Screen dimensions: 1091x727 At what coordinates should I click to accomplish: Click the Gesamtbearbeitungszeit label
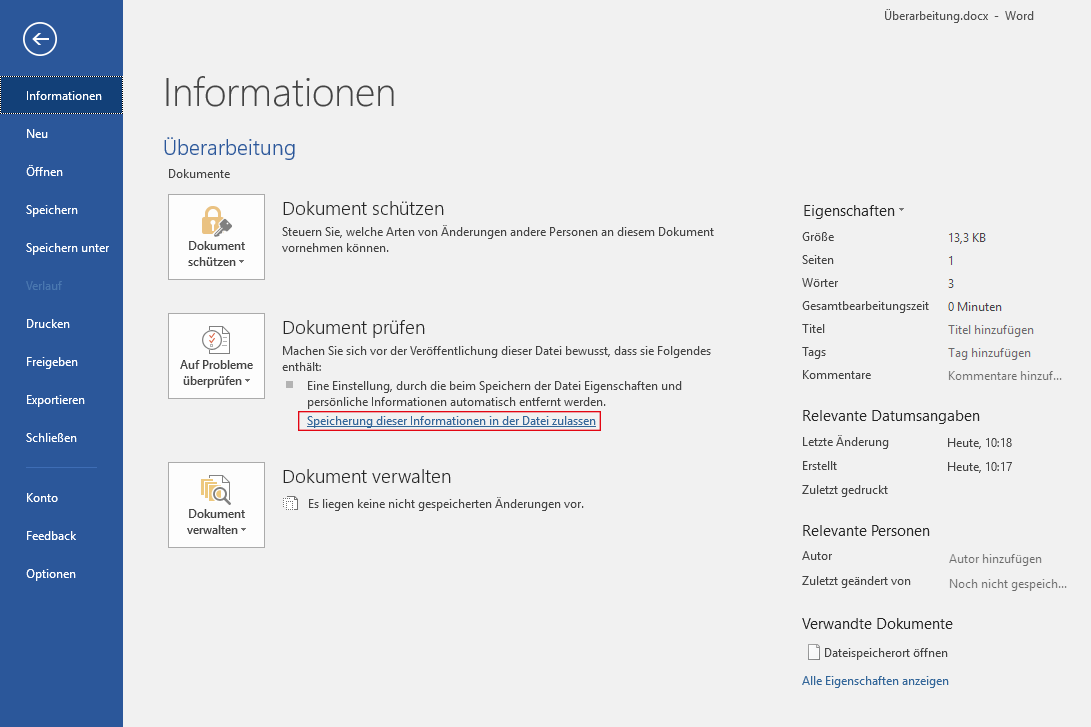tap(865, 306)
